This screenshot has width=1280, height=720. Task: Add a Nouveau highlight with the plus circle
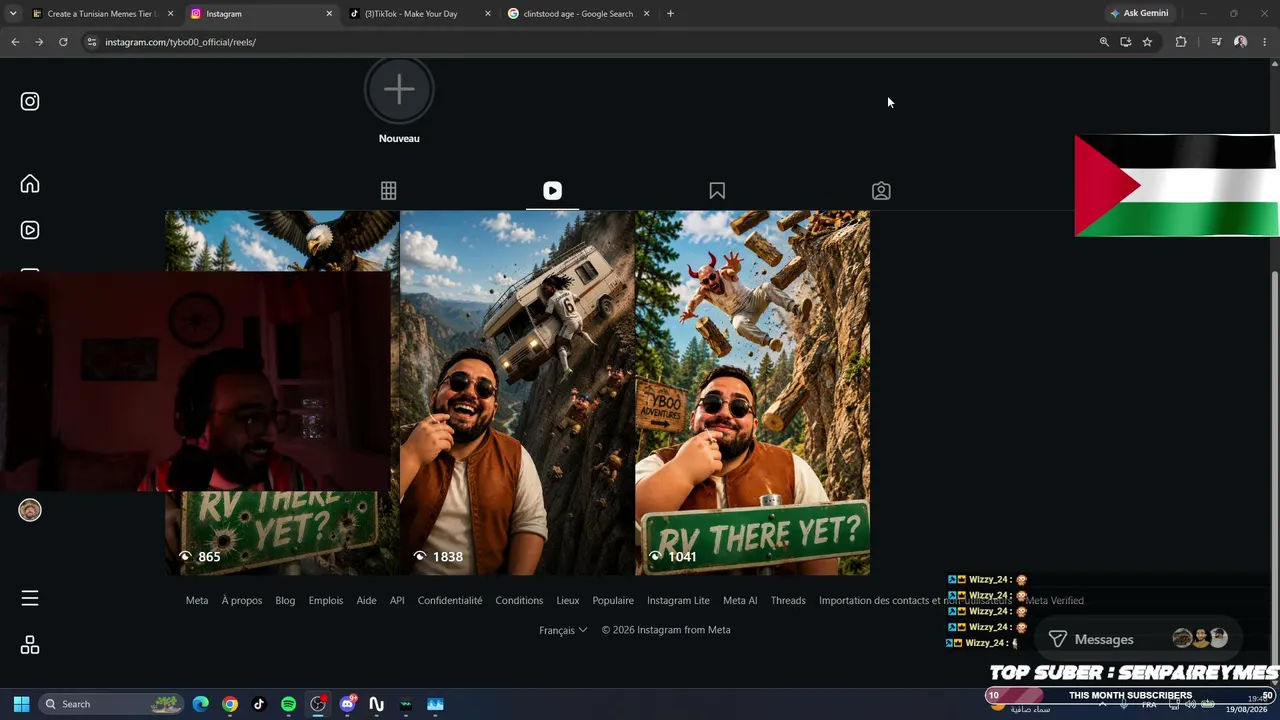pyautogui.click(x=399, y=90)
